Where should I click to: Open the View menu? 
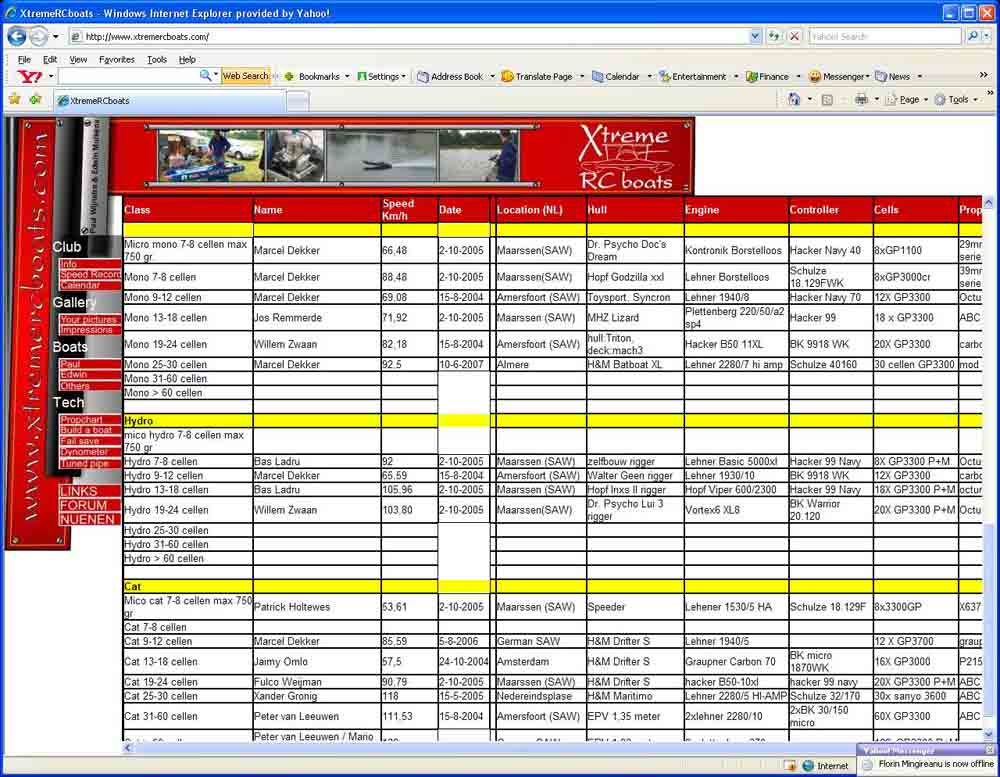[78, 59]
